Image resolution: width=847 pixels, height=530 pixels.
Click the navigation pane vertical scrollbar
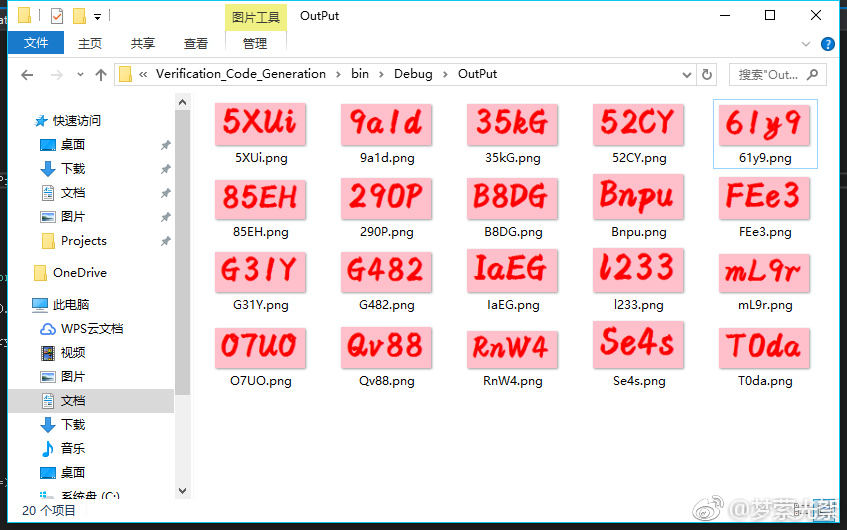point(182,250)
